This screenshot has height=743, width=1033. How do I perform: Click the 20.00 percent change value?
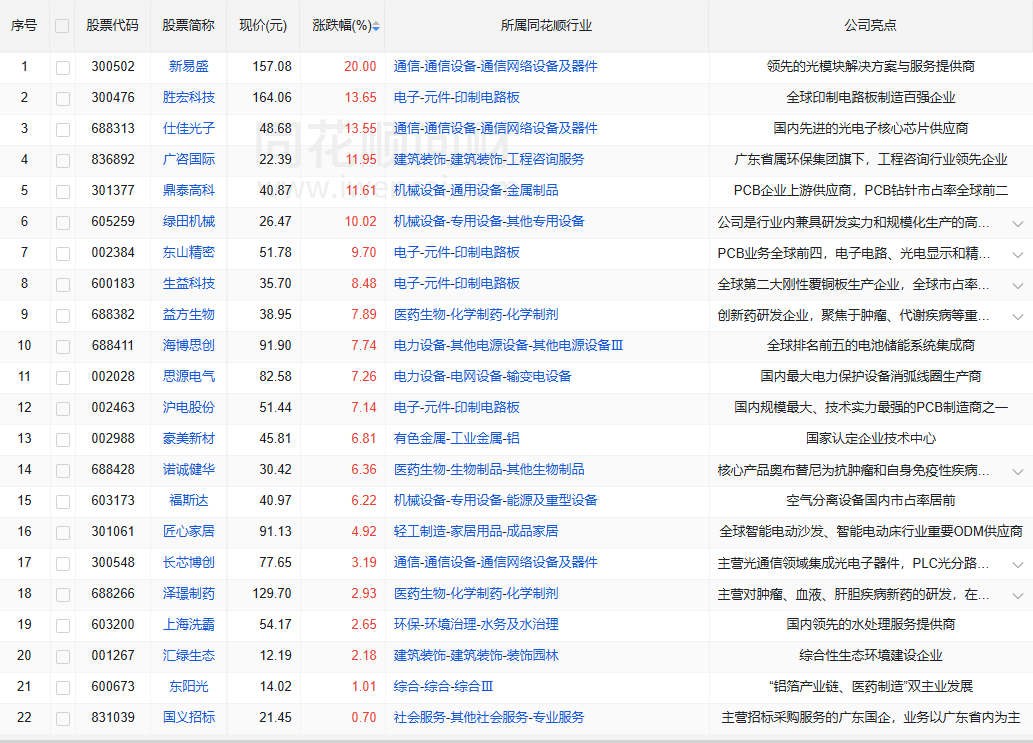click(360, 67)
